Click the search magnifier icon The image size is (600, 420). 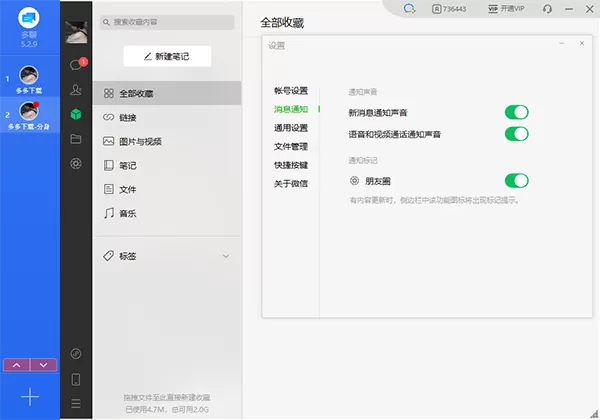tap(106, 22)
